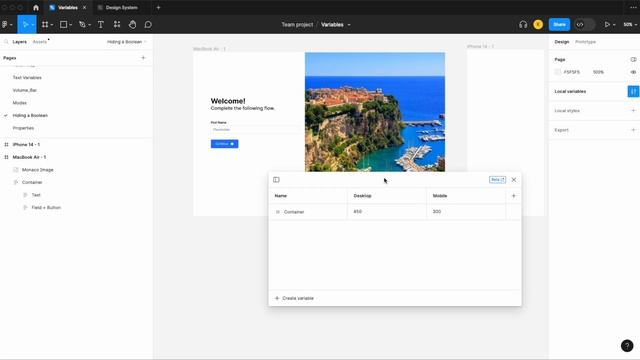Toggle Dev Mode switch
The height and width of the screenshot is (360, 640).
point(584,24)
